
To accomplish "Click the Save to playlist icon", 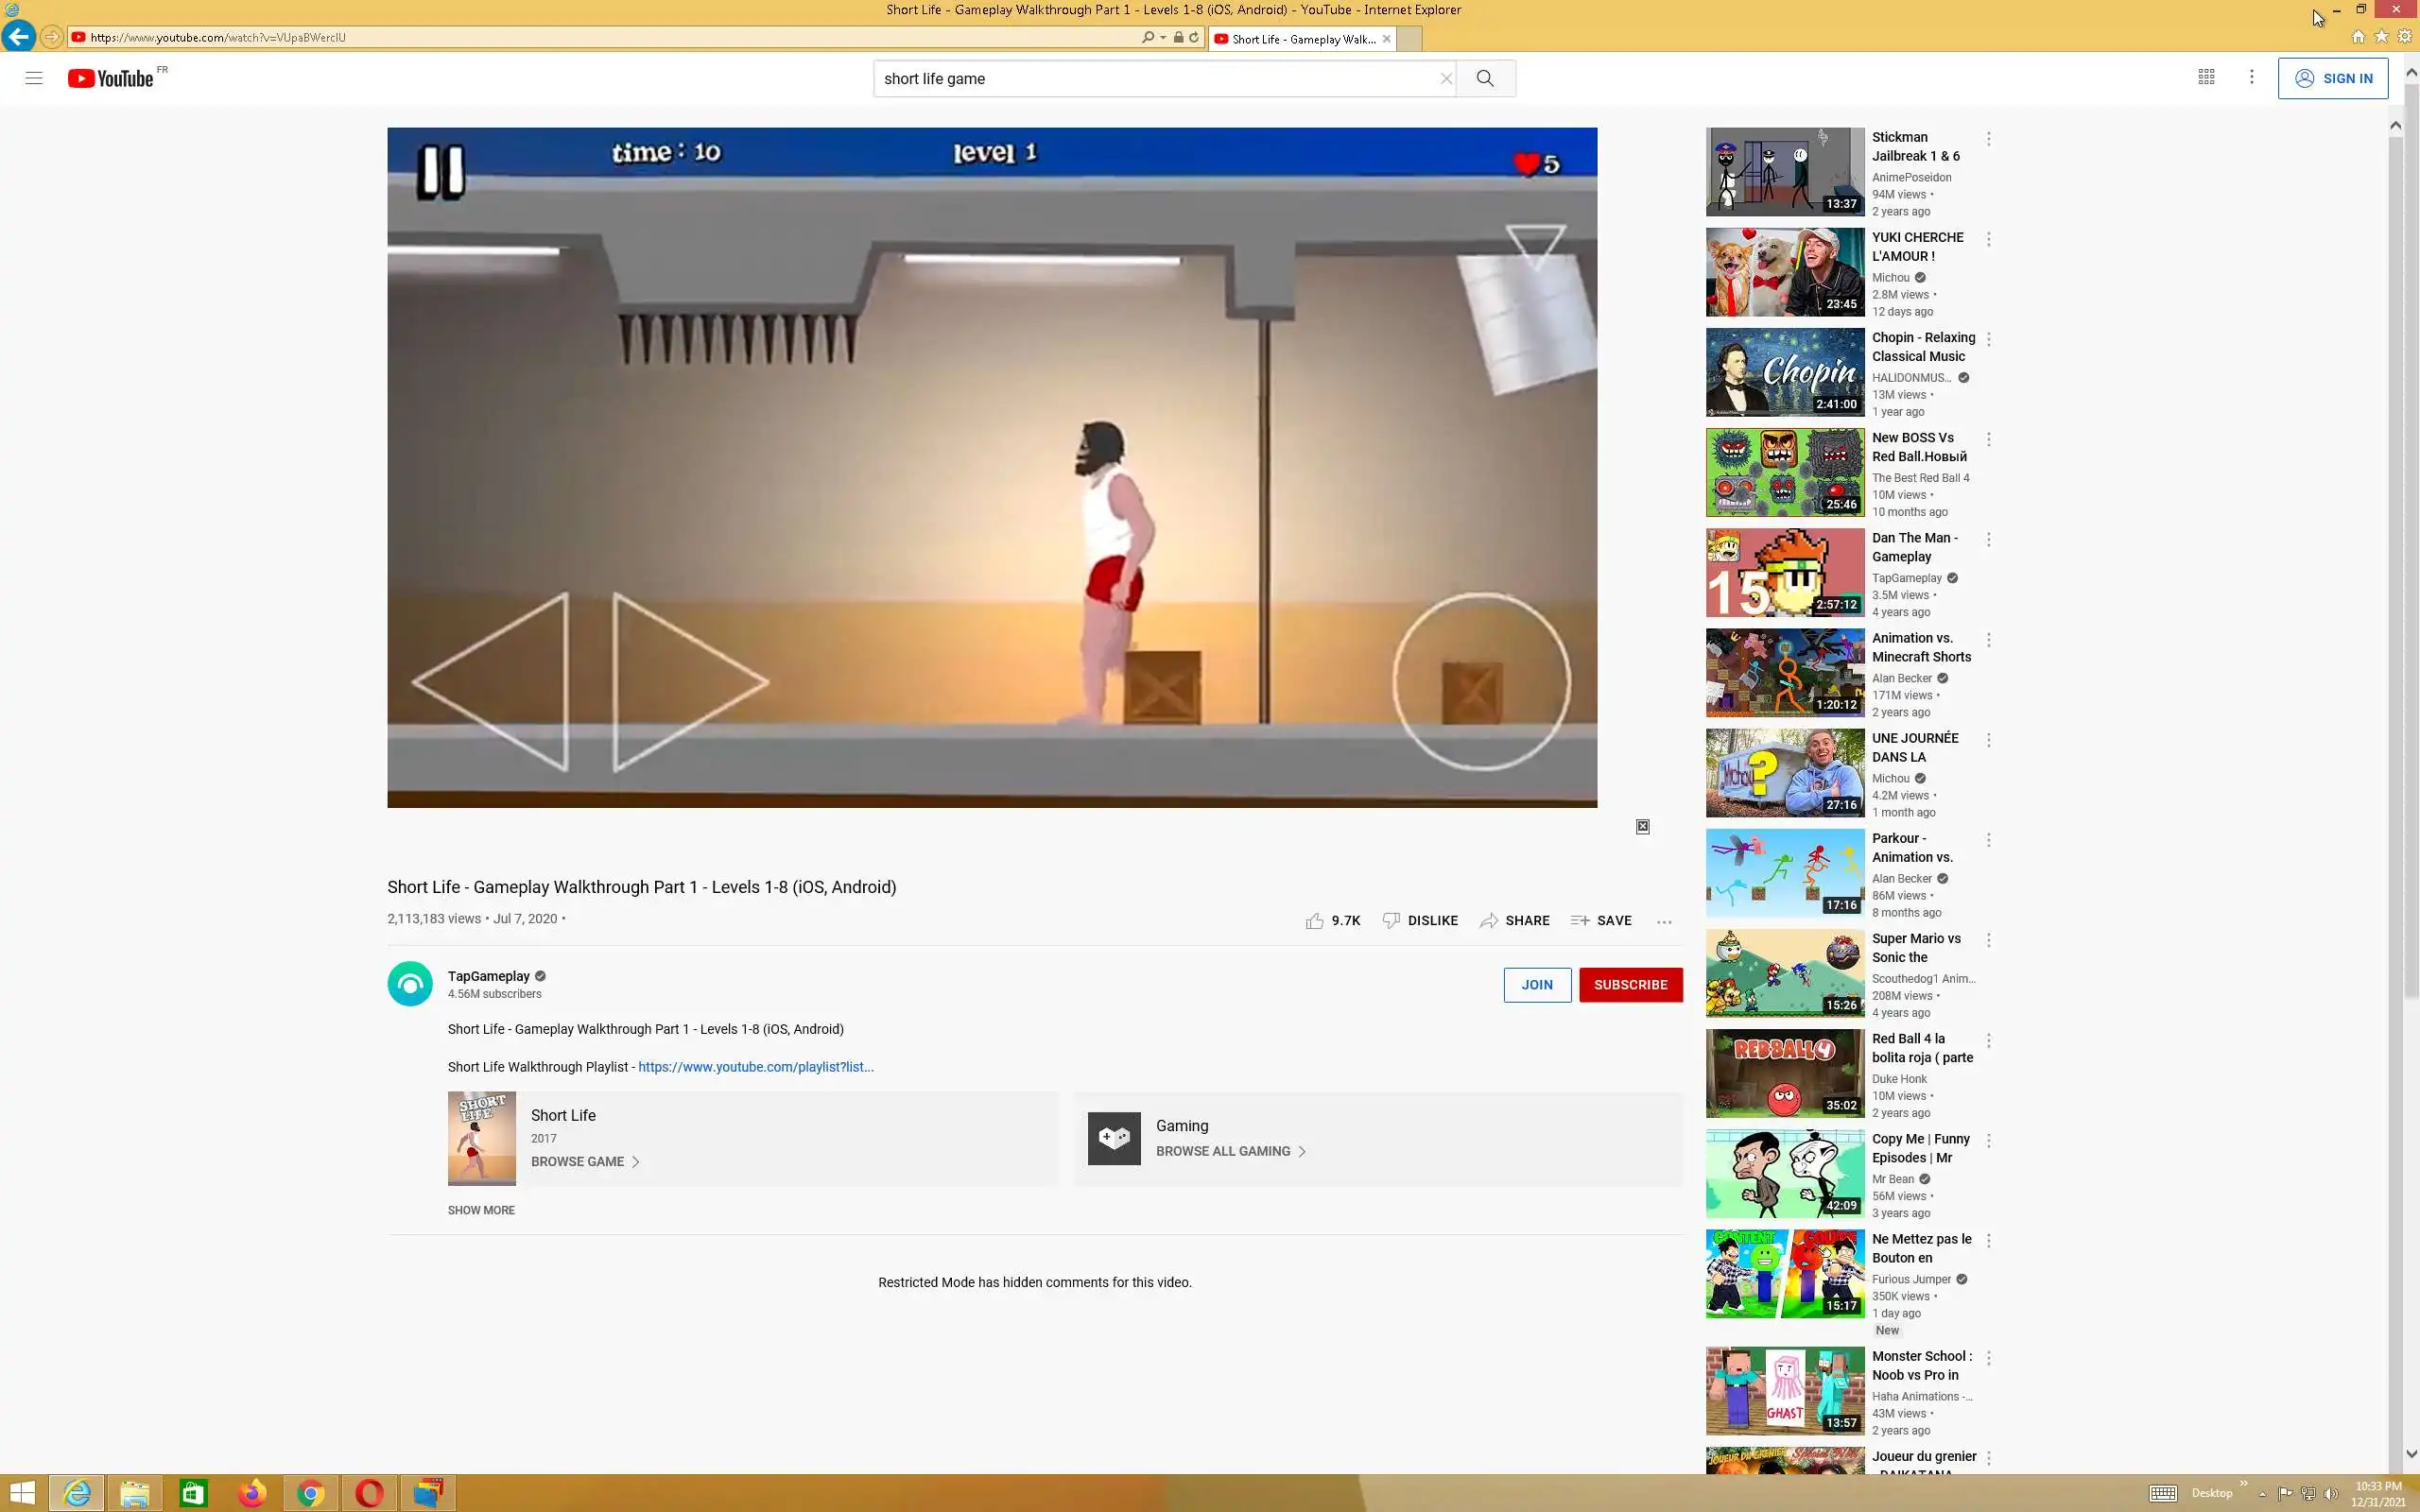I will pos(1580,921).
